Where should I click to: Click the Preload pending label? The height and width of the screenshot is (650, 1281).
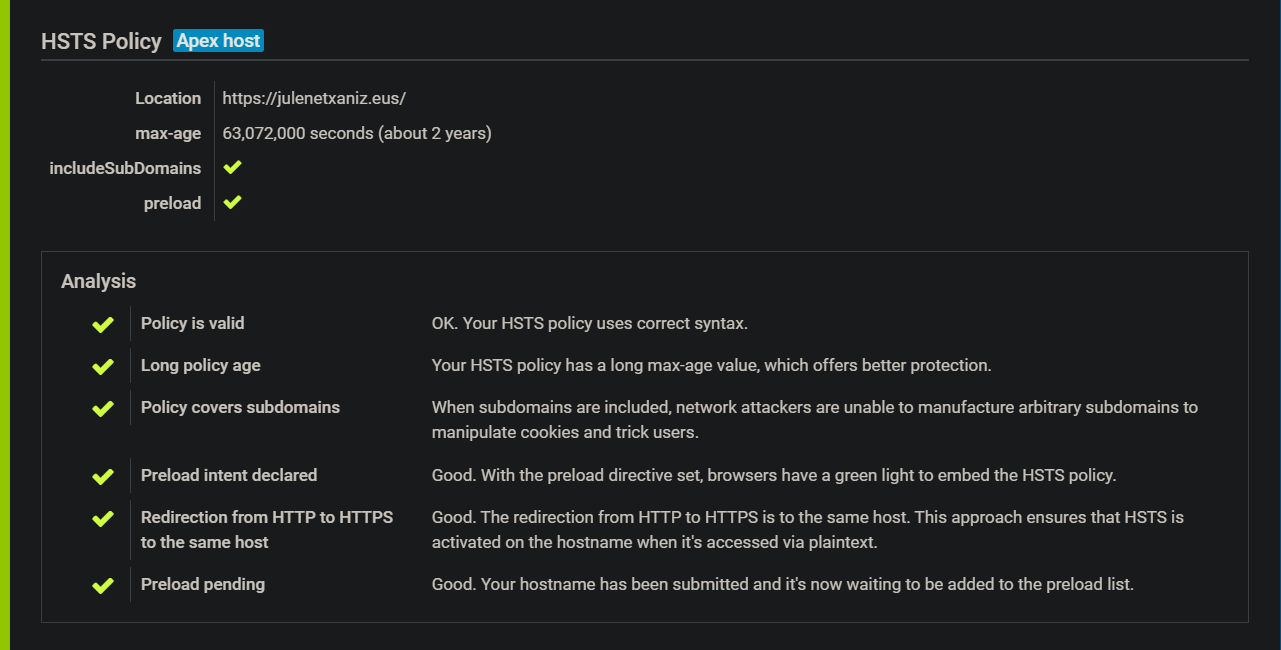click(202, 584)
